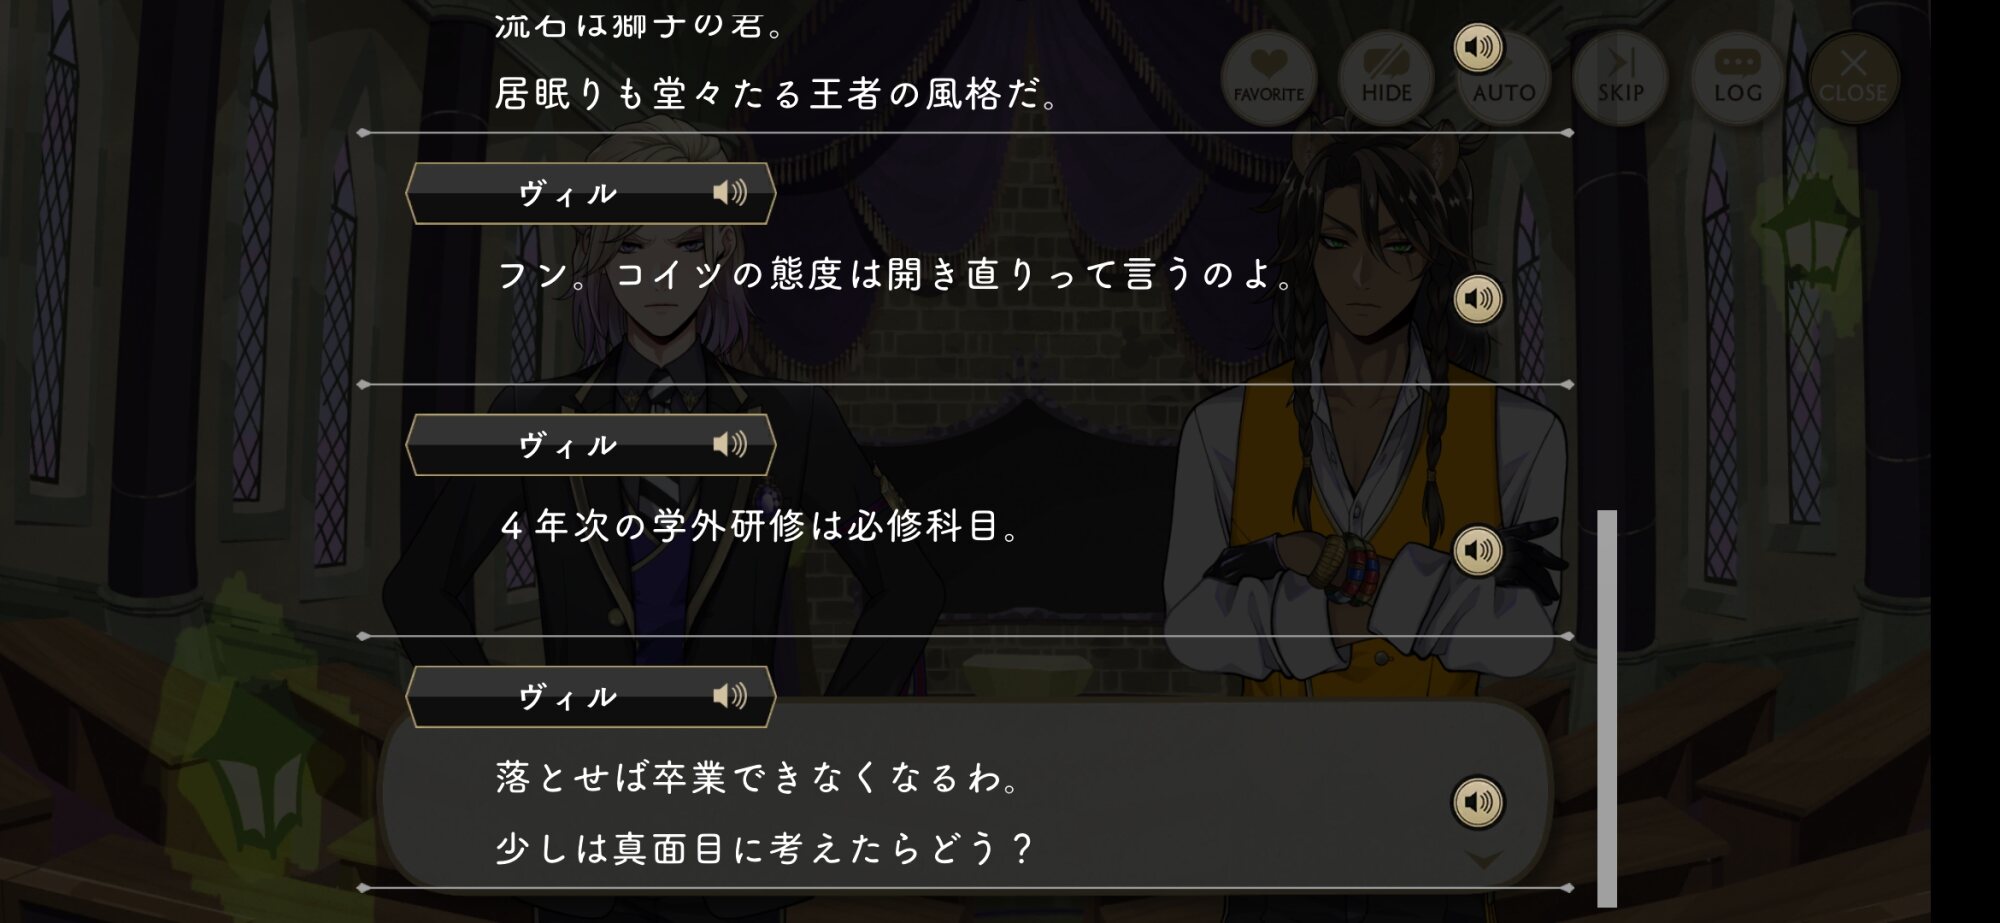This screenshot has width=2000, height=923.
Task: Close the log with CLOSE button
Action: (x=1853, y=78)
